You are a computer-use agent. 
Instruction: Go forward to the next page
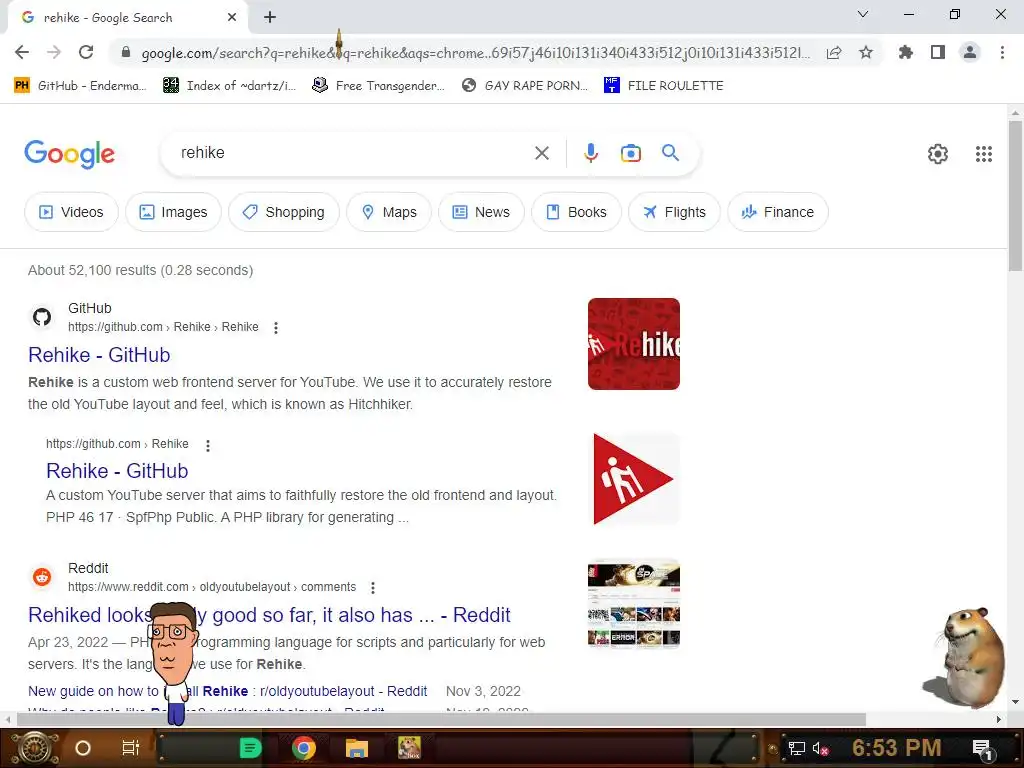[x=54, y=52]
